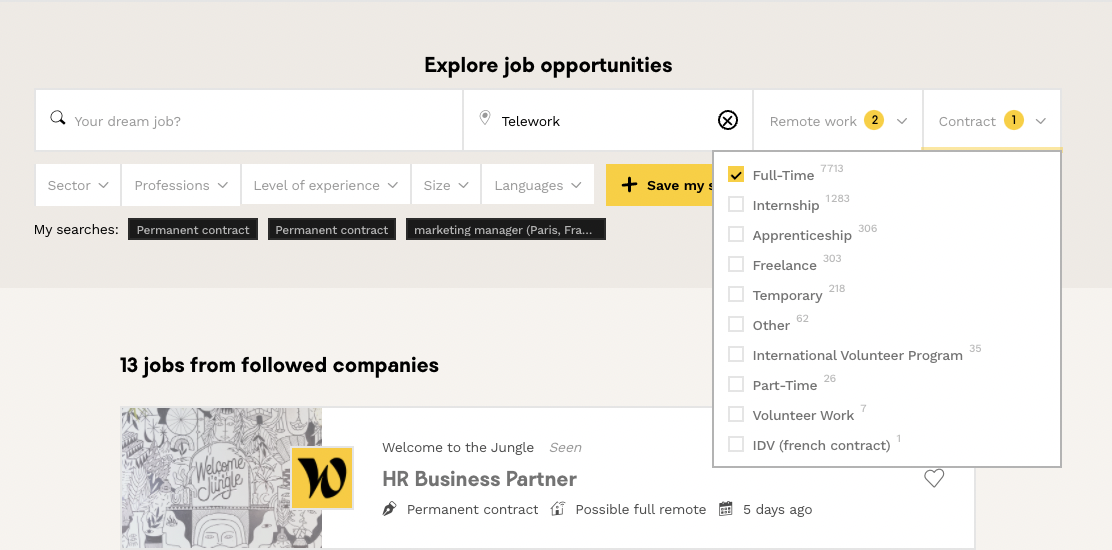The height and width of the screenshot is (550, 1112).
Task: Click the calendar icon near 5 days ago
Action: (x=726, y=509)
